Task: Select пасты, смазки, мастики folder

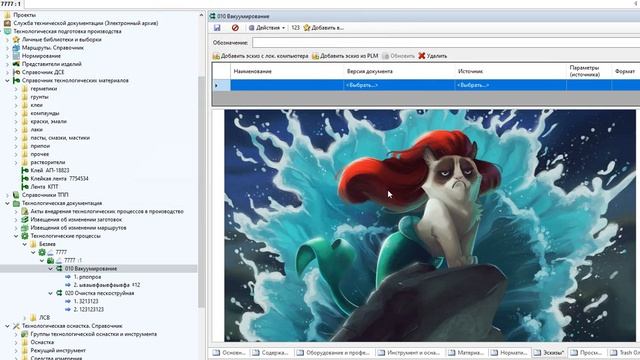Action: 60,138
